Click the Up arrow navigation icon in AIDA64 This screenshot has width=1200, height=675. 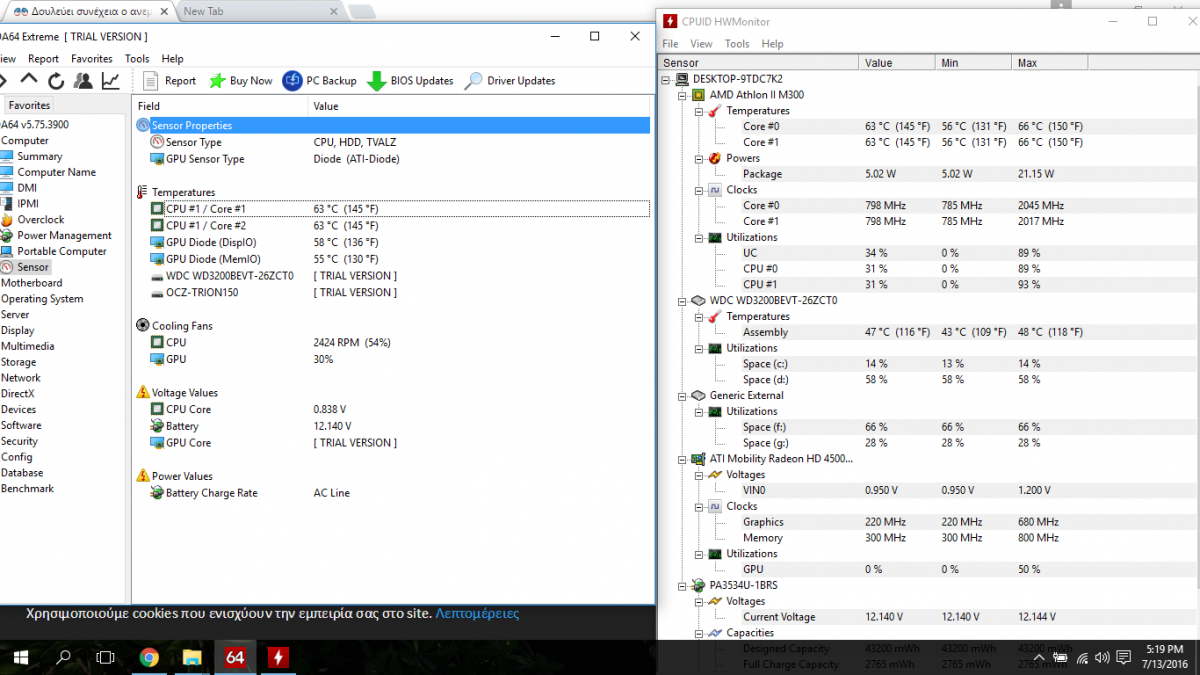(x=29, y=80)
